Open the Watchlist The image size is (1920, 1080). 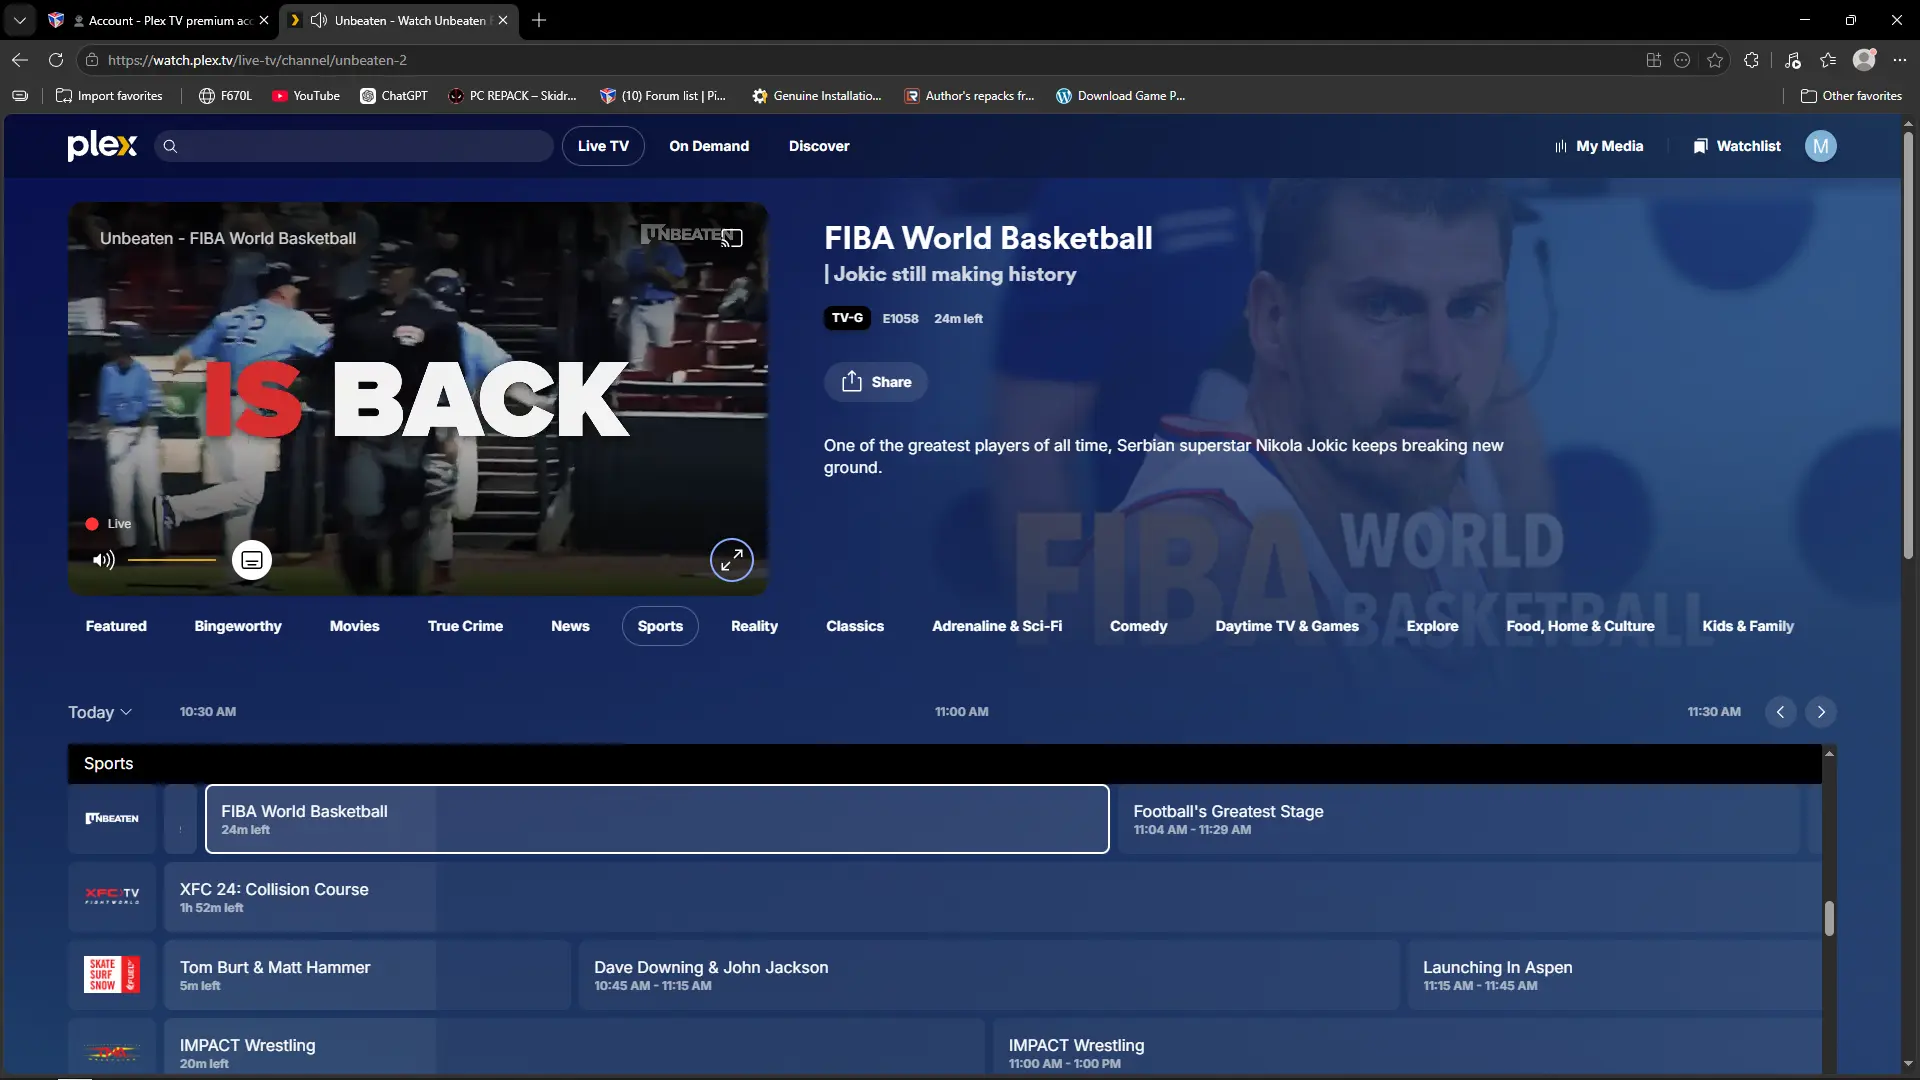pos(1737,146)
